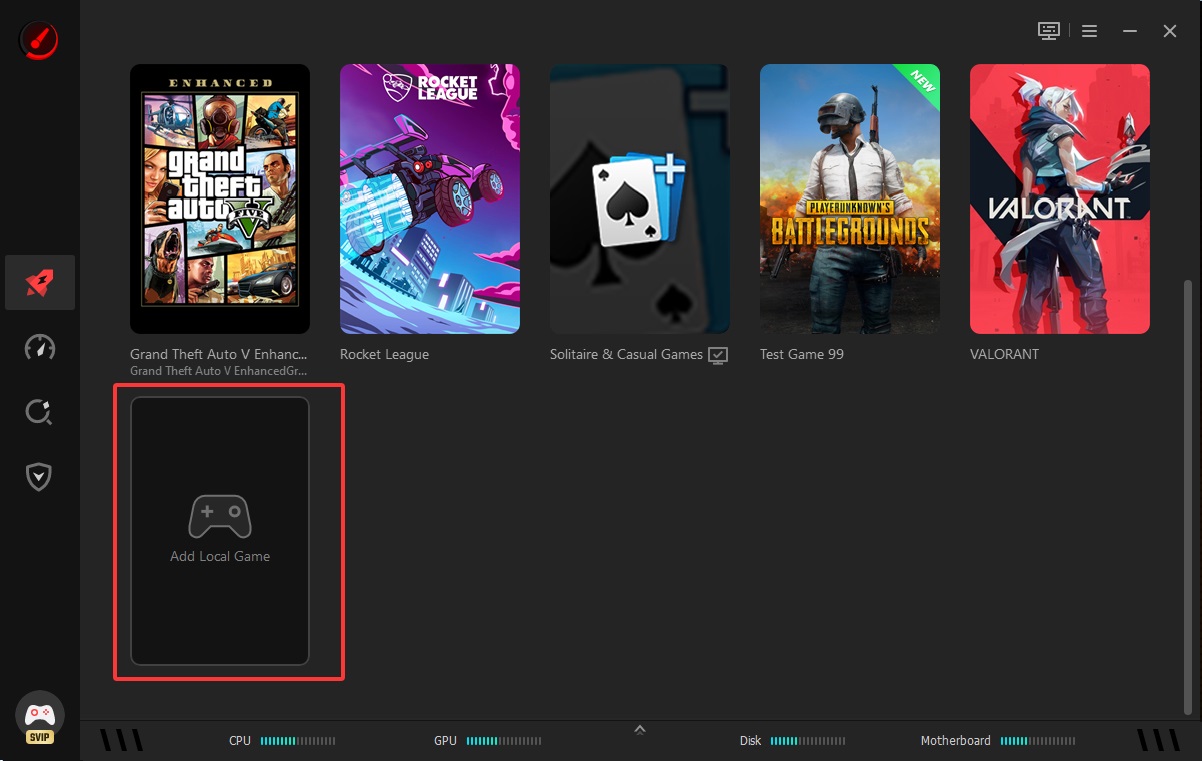Open the rocket boost sidebar tab
Viewport: 1202px width, 761px height.
(39, 282)
